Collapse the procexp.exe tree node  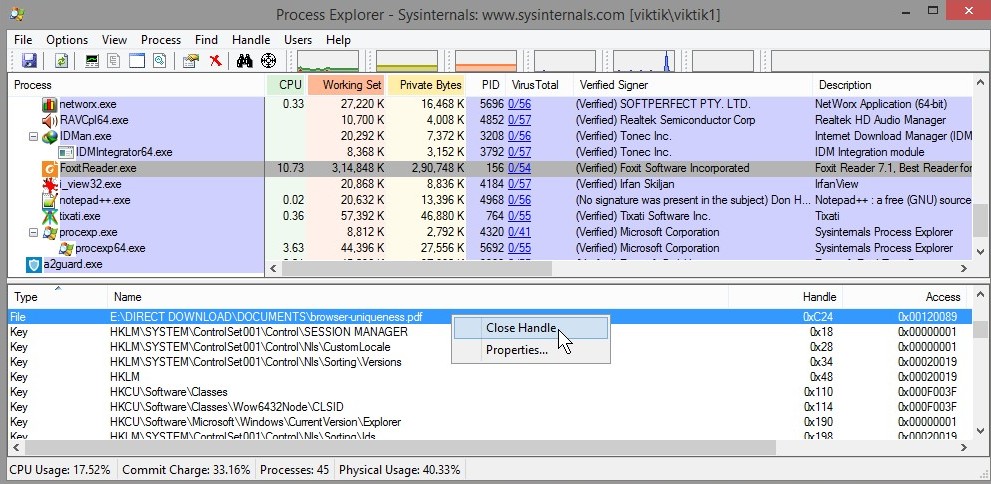click(33, 233)
